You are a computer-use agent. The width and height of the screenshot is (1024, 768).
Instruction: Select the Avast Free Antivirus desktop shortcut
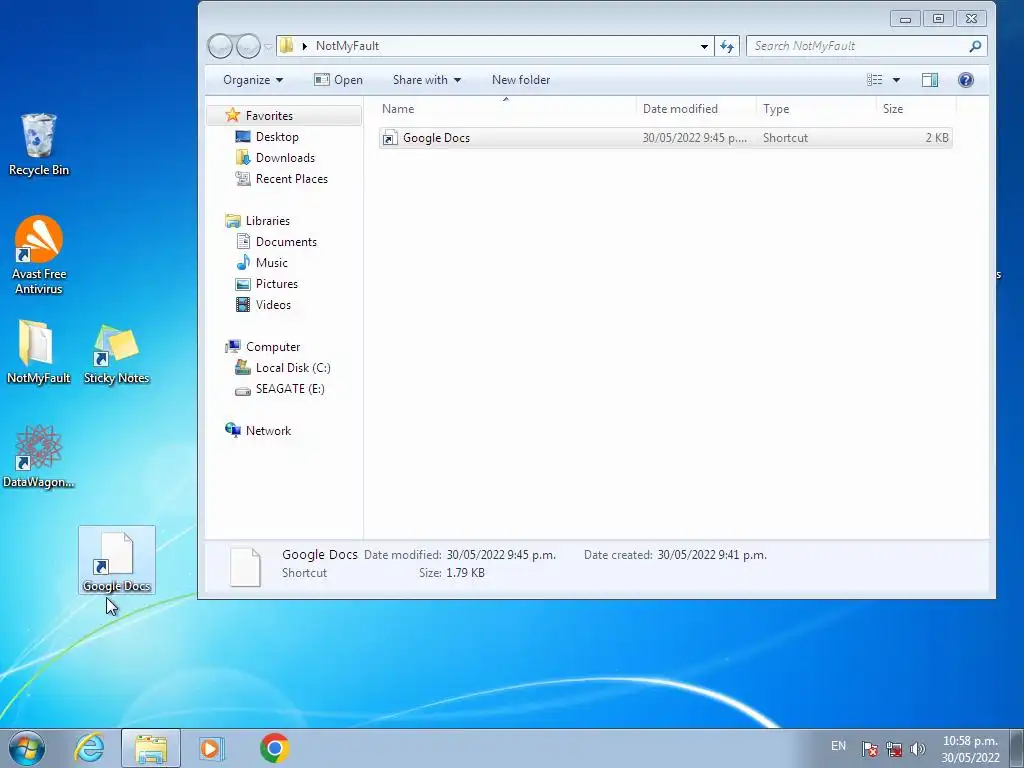39,255
